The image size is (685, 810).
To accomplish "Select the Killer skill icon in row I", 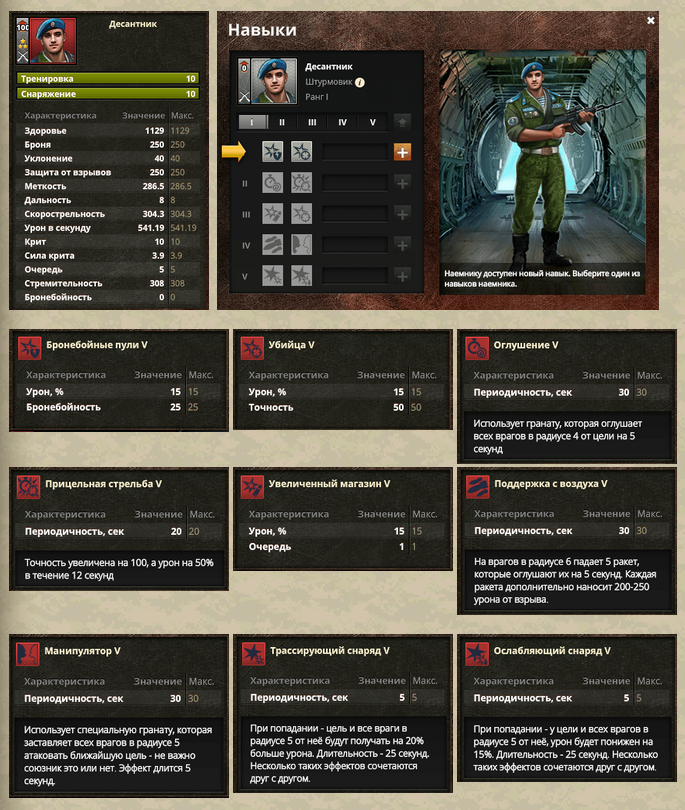I will coord(301,152).
